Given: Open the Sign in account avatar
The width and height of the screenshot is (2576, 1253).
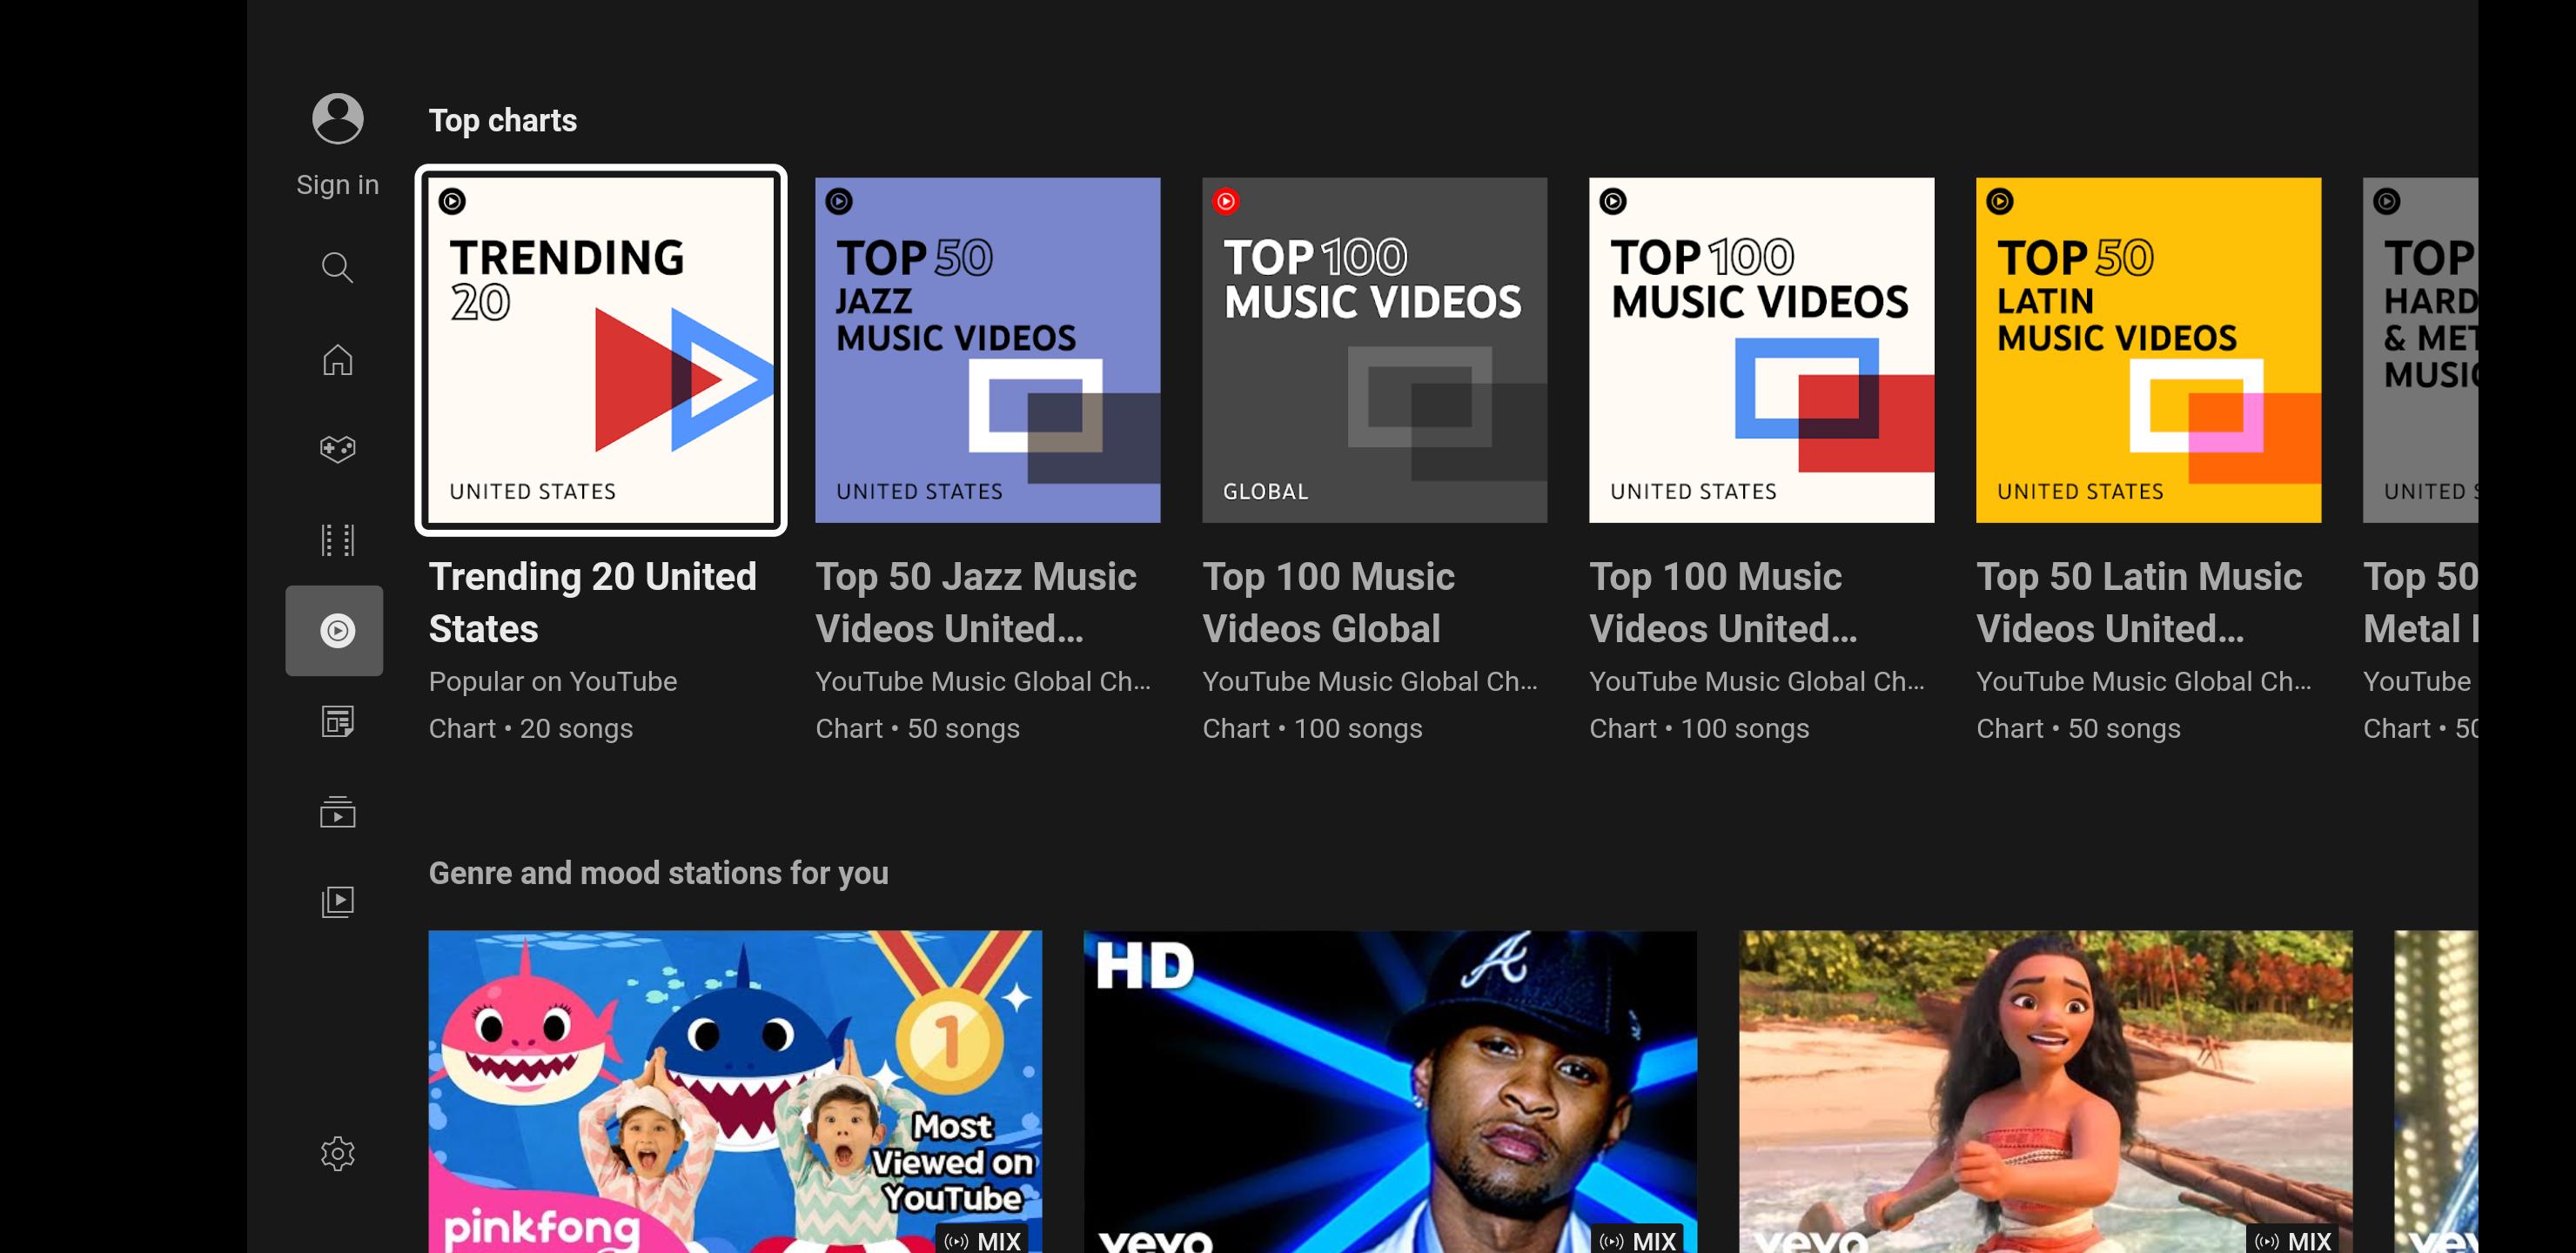Looking at the screenshot, I should tap(337, 119).
